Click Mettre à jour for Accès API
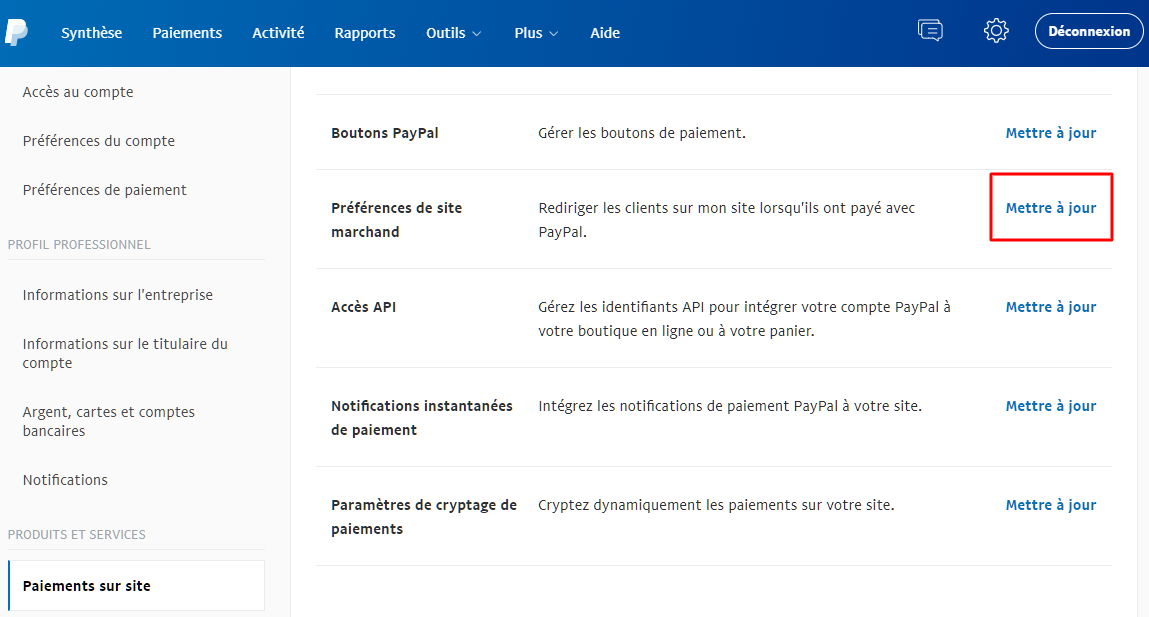Image resolution: width=1149 pixels, height=617 pixels. coord(1050,306)
